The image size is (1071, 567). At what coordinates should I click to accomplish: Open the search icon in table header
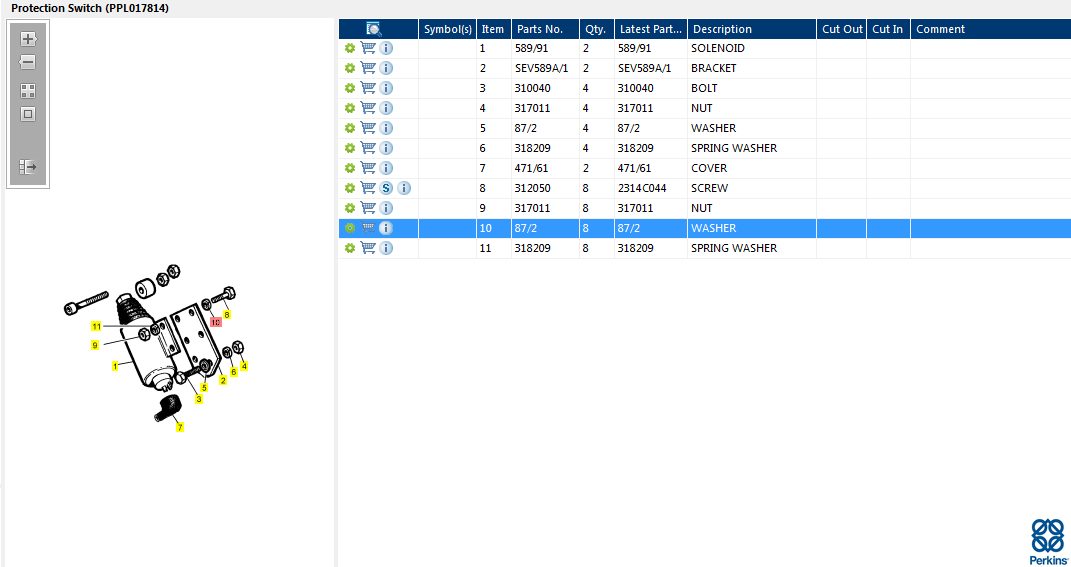point(374,29)
